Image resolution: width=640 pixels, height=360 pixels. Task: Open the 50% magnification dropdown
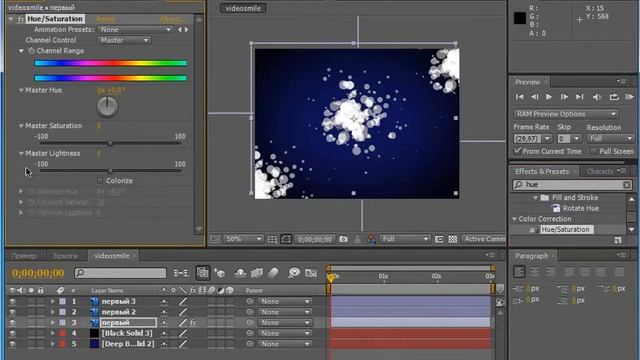pyautogui.click(x=243, y=239)
